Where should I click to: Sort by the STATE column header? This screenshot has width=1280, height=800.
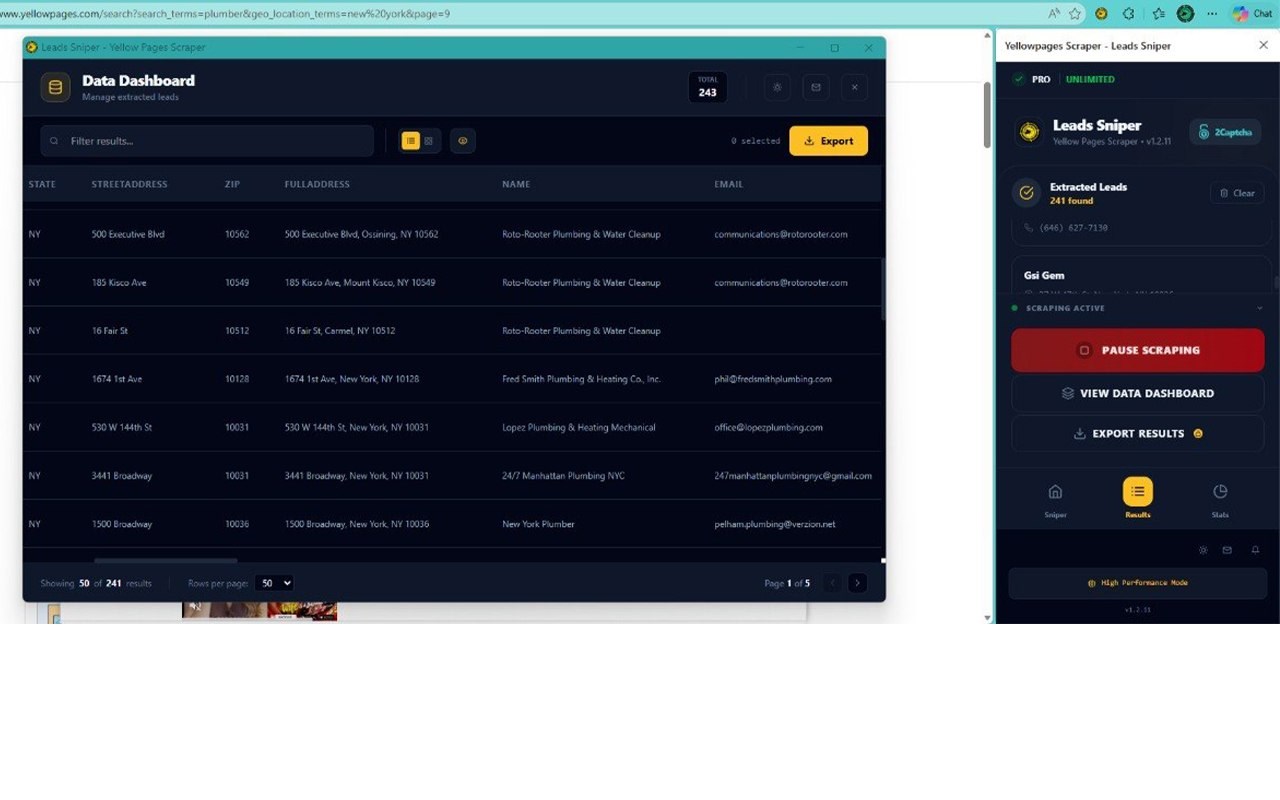tap(42, 184)
